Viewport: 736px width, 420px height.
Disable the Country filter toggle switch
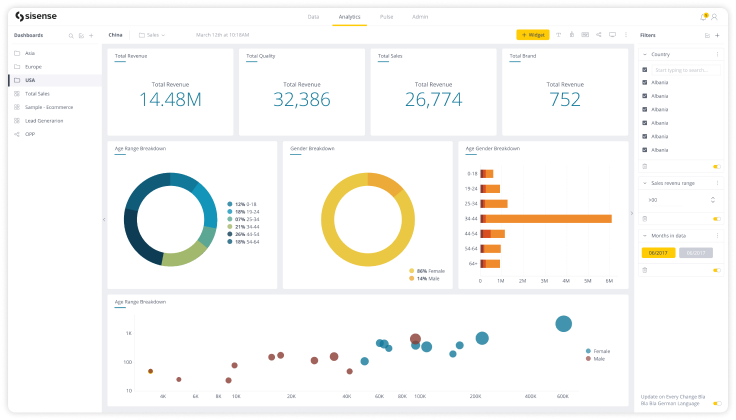[716, 166]
